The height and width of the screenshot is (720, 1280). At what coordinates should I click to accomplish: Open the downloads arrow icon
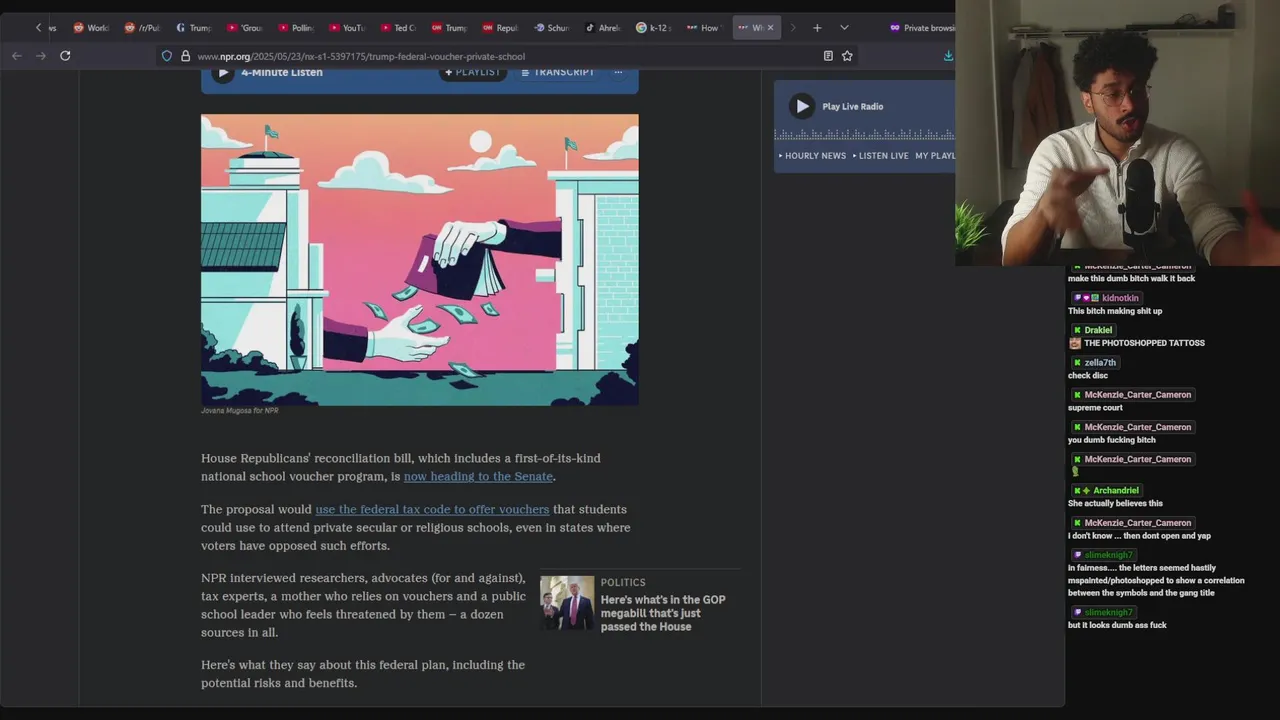947,56
